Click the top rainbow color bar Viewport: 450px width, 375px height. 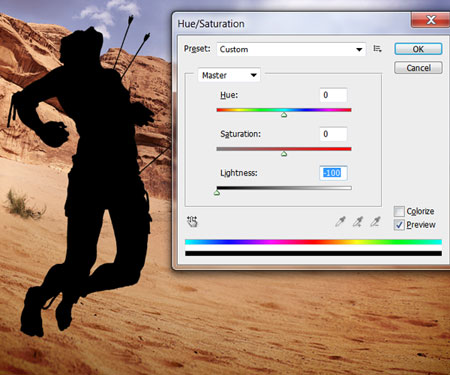pos(313,242)
